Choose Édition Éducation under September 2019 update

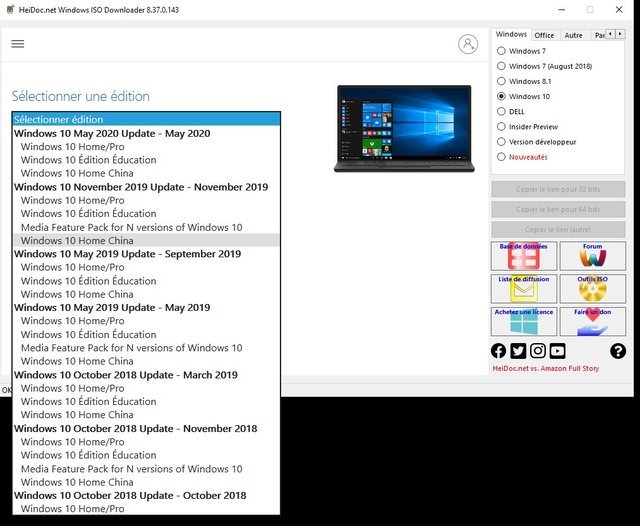[x=147, y=281]
